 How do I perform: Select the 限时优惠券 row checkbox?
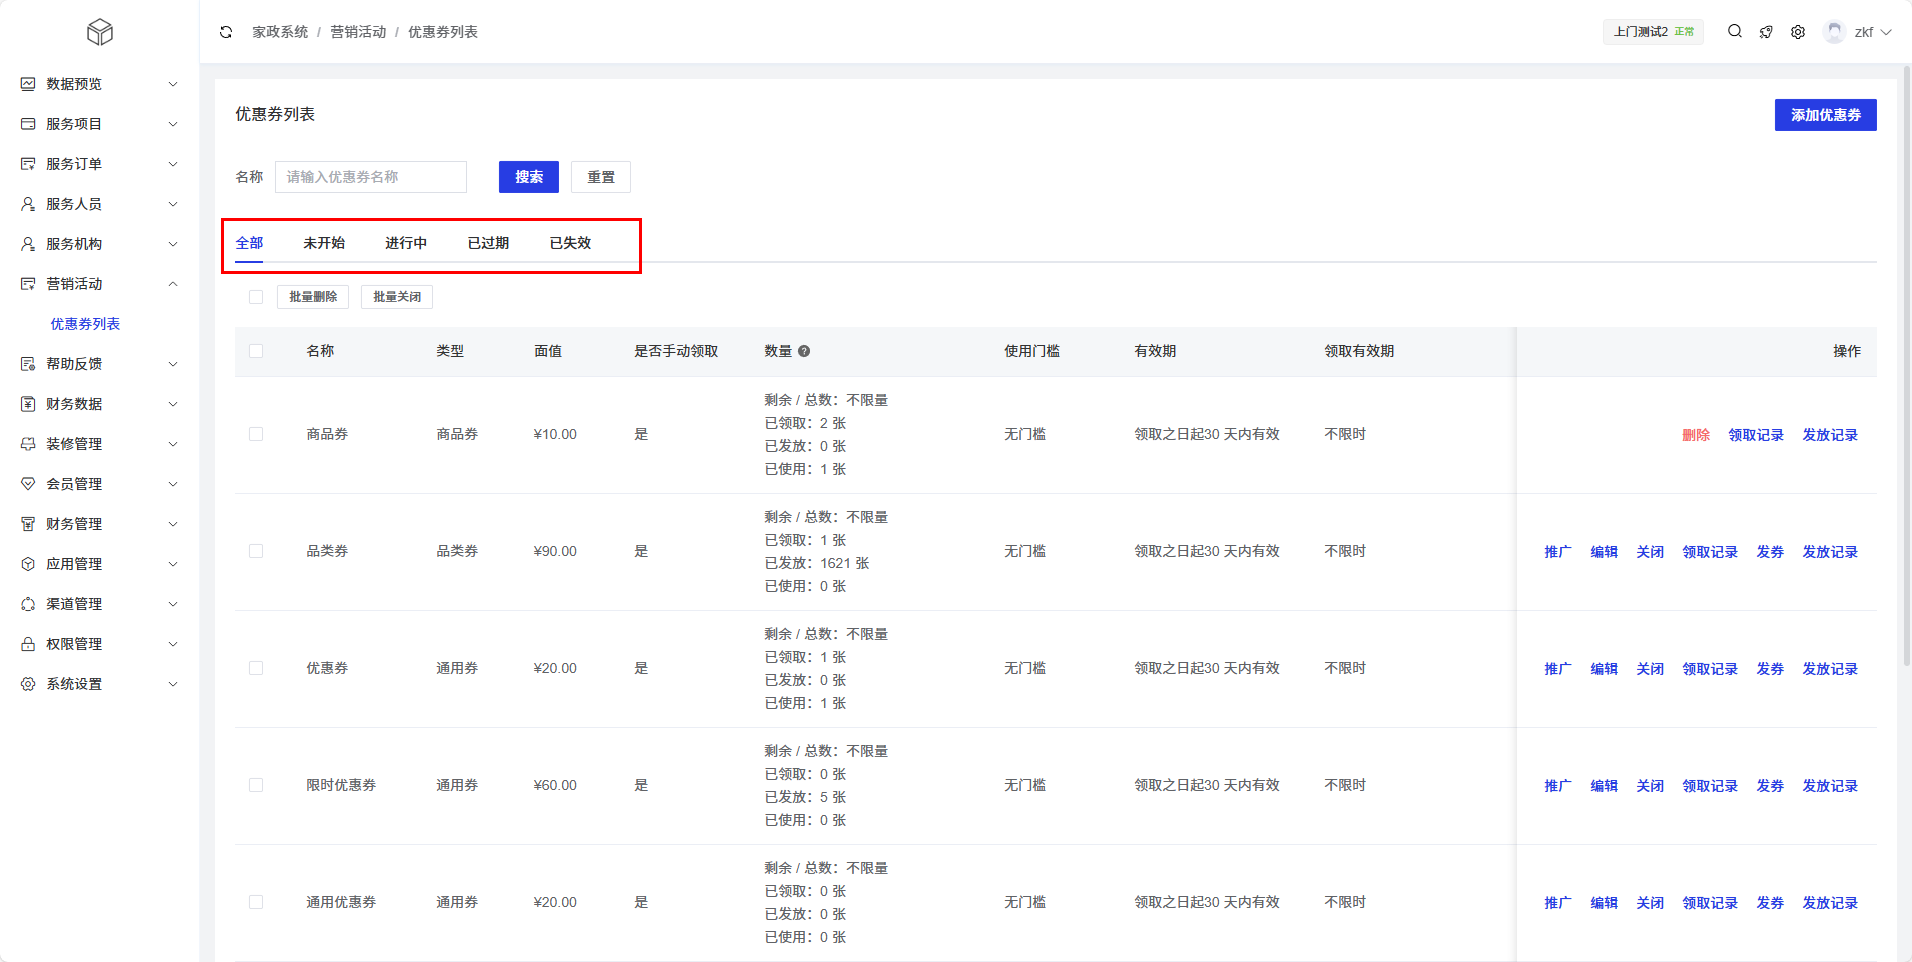click(256, 785)
